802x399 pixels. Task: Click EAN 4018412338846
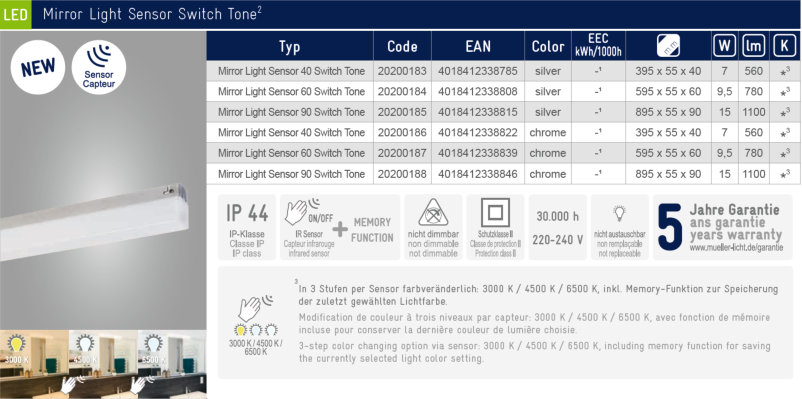click(478, 174)
